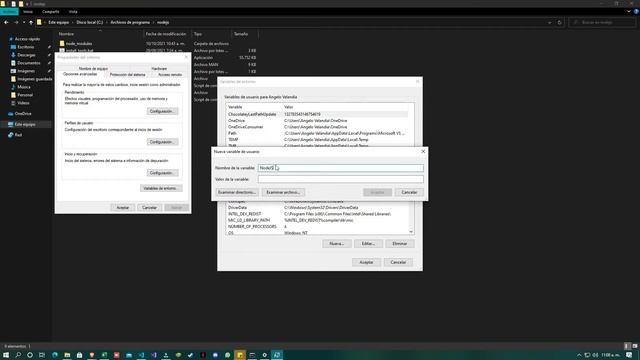Select the Path user variable row
This screenshot has height=360, width=640.
[x=317, y=133]
